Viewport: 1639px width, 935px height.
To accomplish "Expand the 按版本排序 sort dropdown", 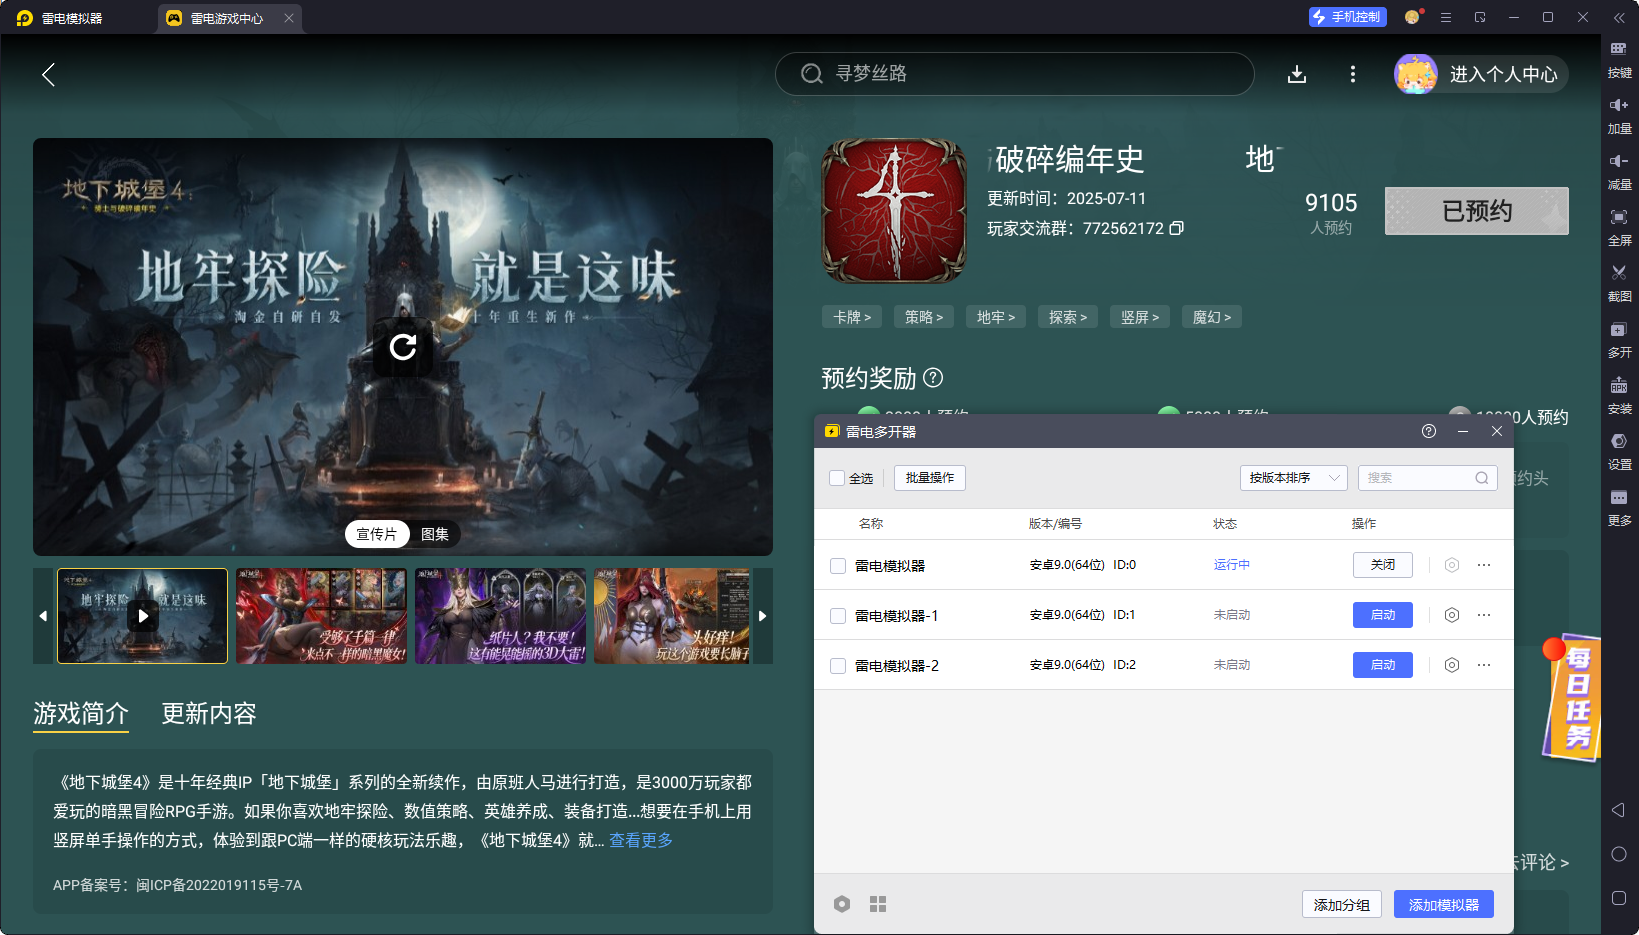I will (1293, 478).
